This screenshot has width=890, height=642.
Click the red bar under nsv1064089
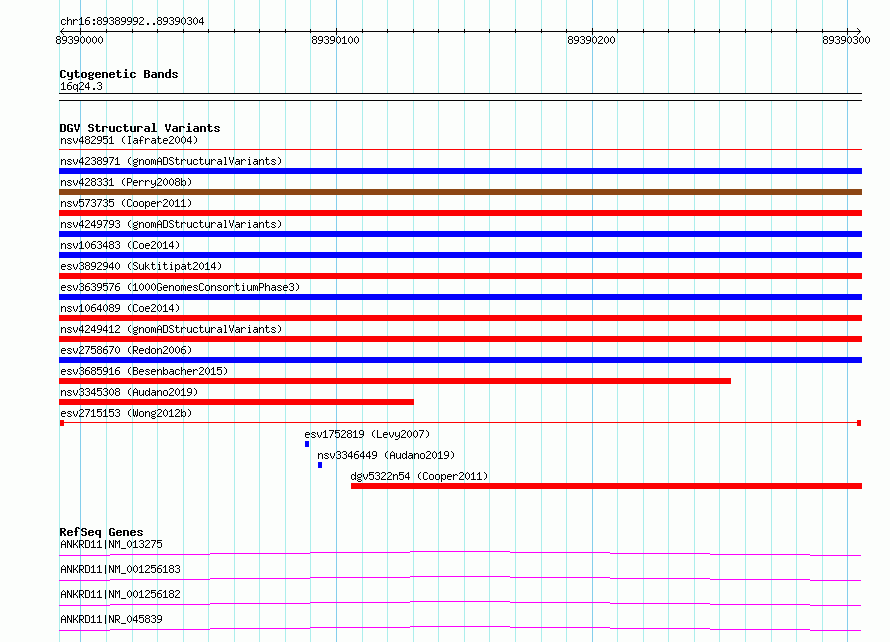coord(460,318)
